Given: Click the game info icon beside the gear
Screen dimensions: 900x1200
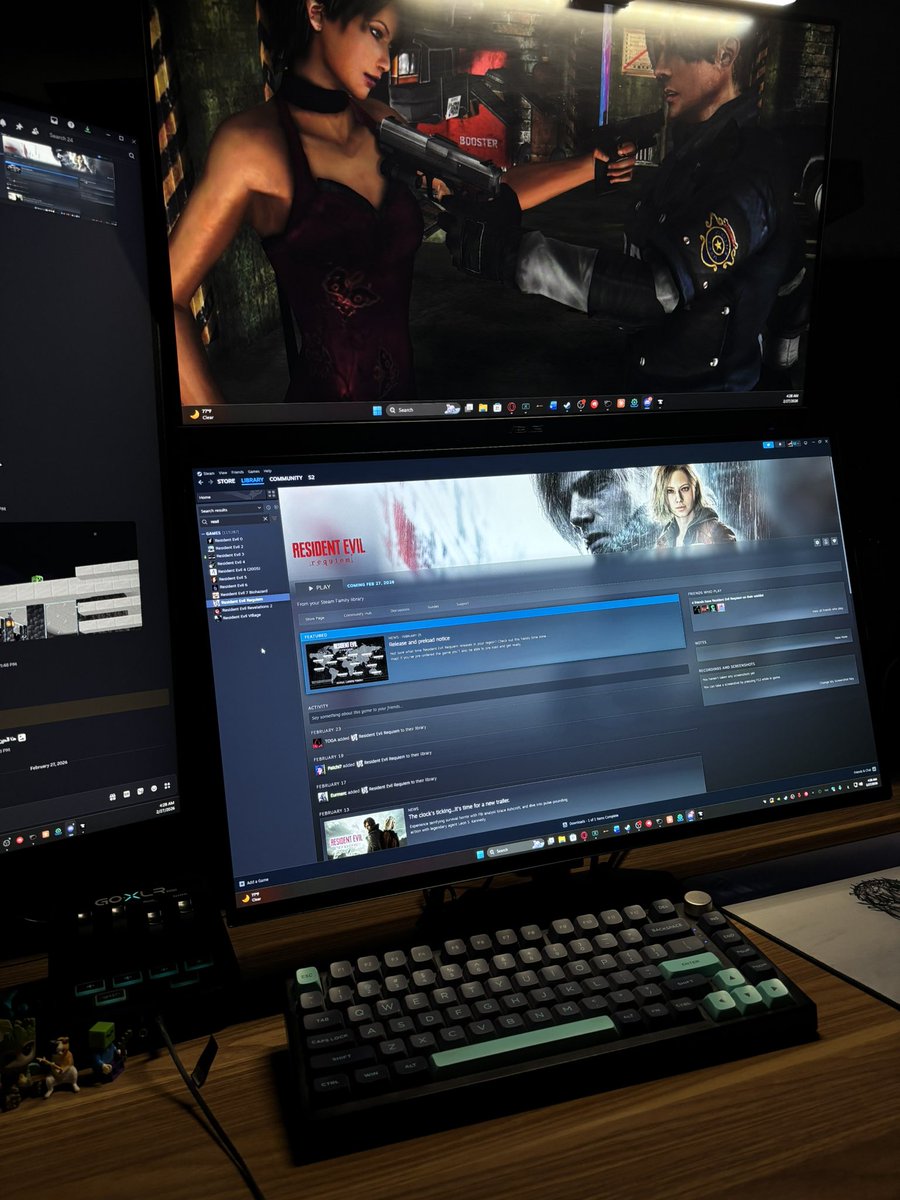Looking at the screenshot, I should 826,542.
